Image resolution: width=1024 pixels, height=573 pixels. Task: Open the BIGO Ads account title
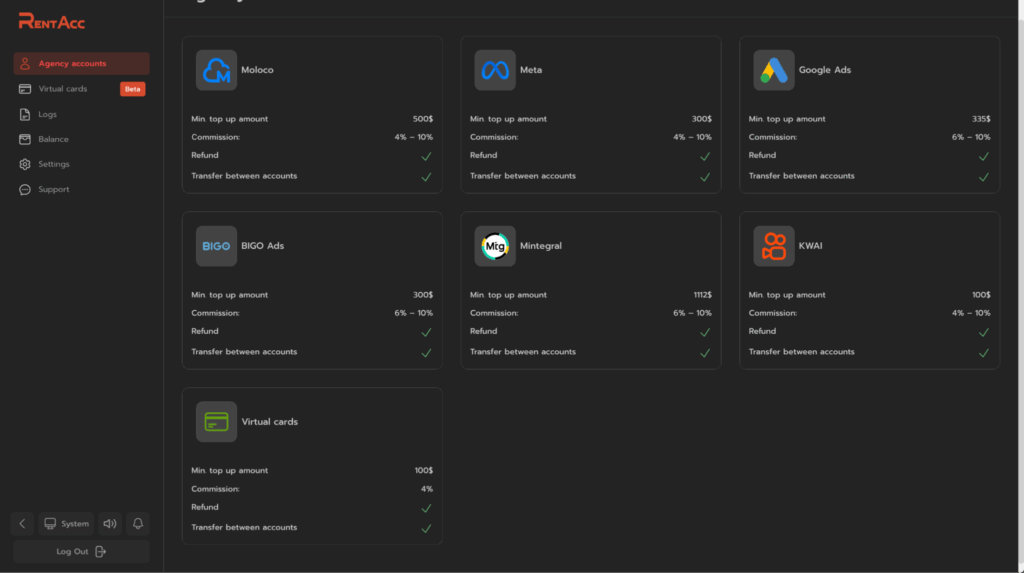263,246
